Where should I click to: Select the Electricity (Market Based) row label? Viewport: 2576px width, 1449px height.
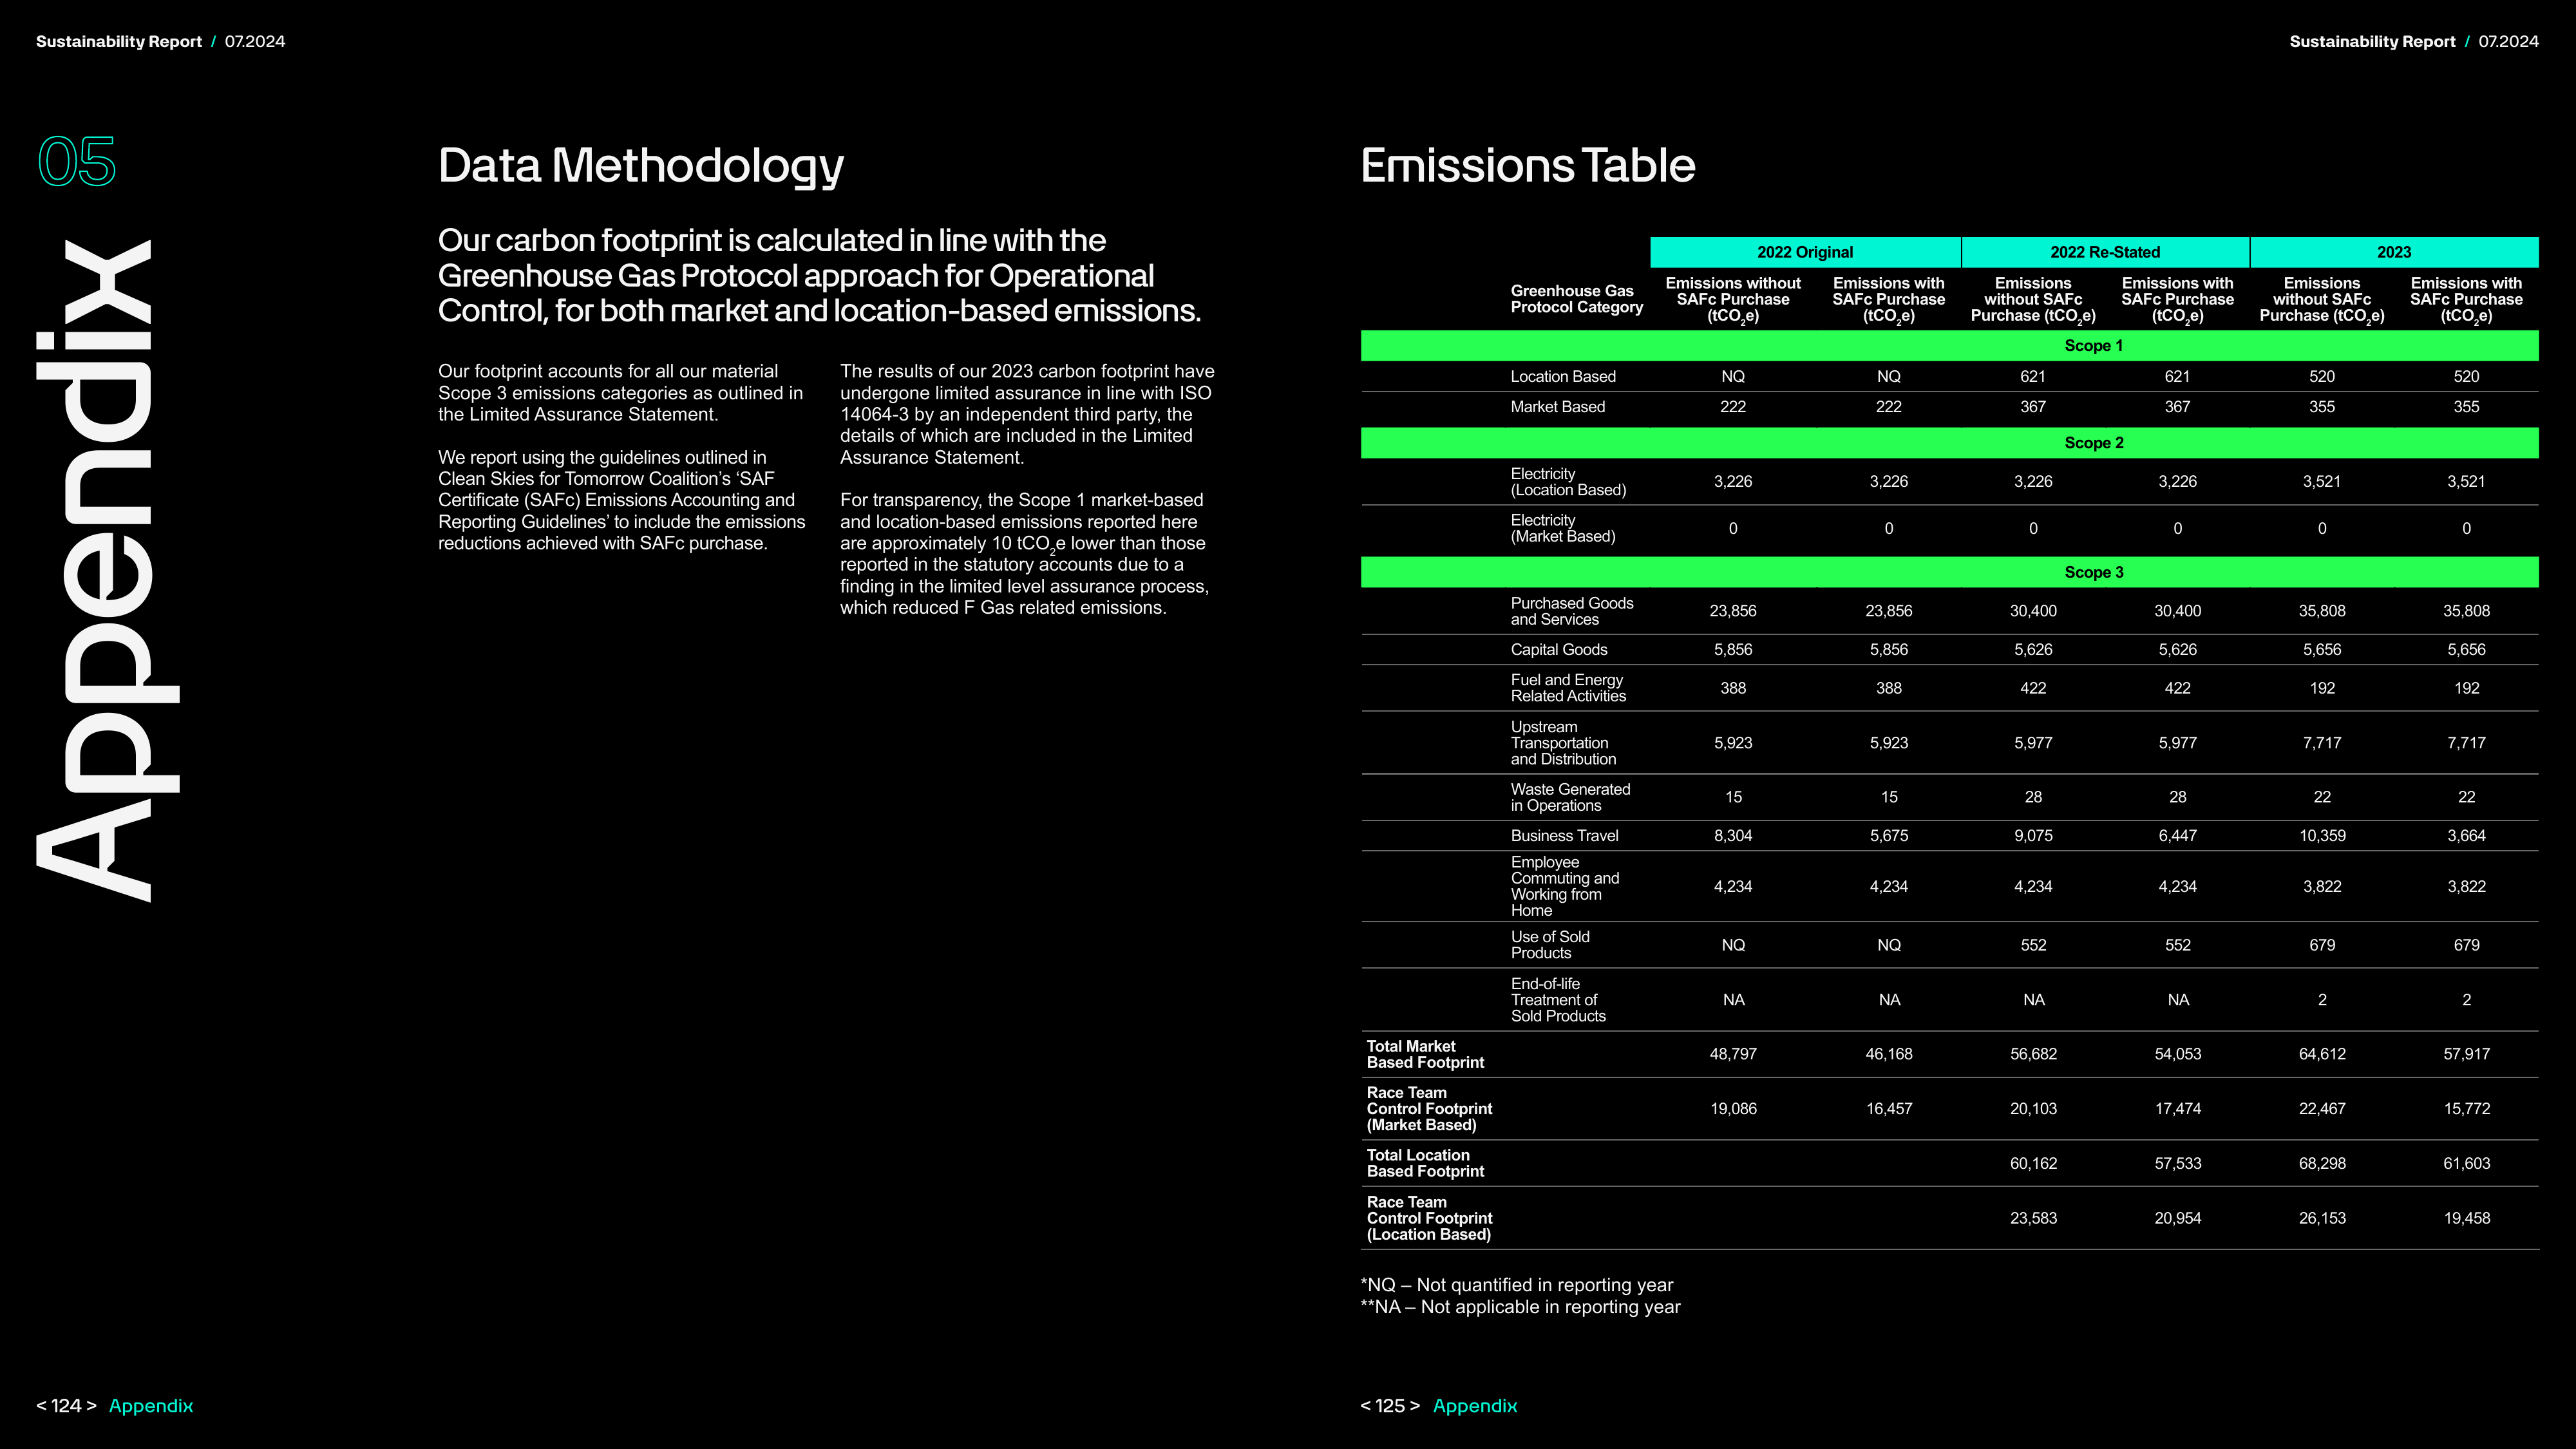1563,528
